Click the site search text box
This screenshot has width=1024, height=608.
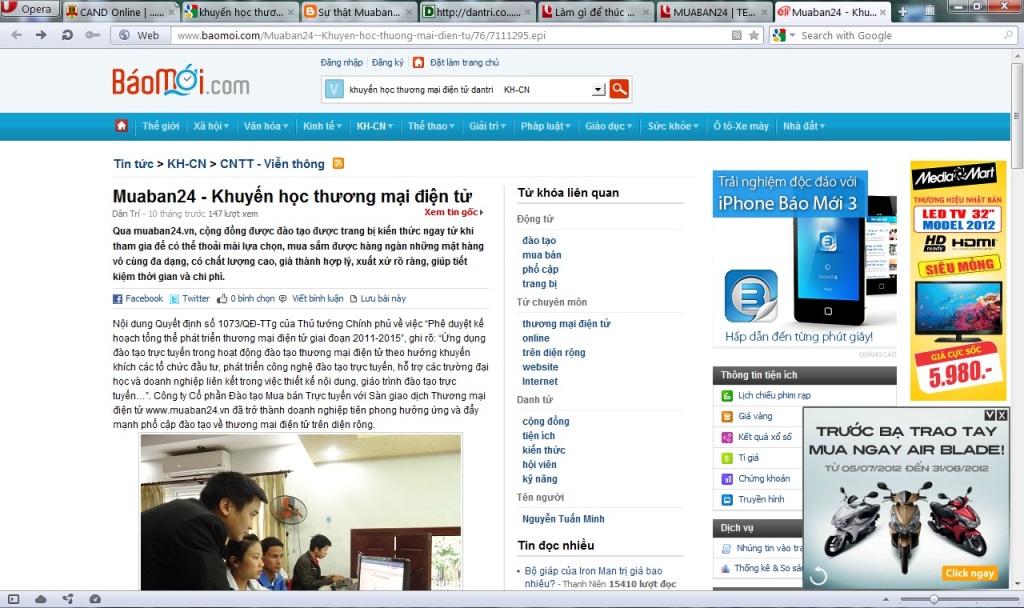468,89
